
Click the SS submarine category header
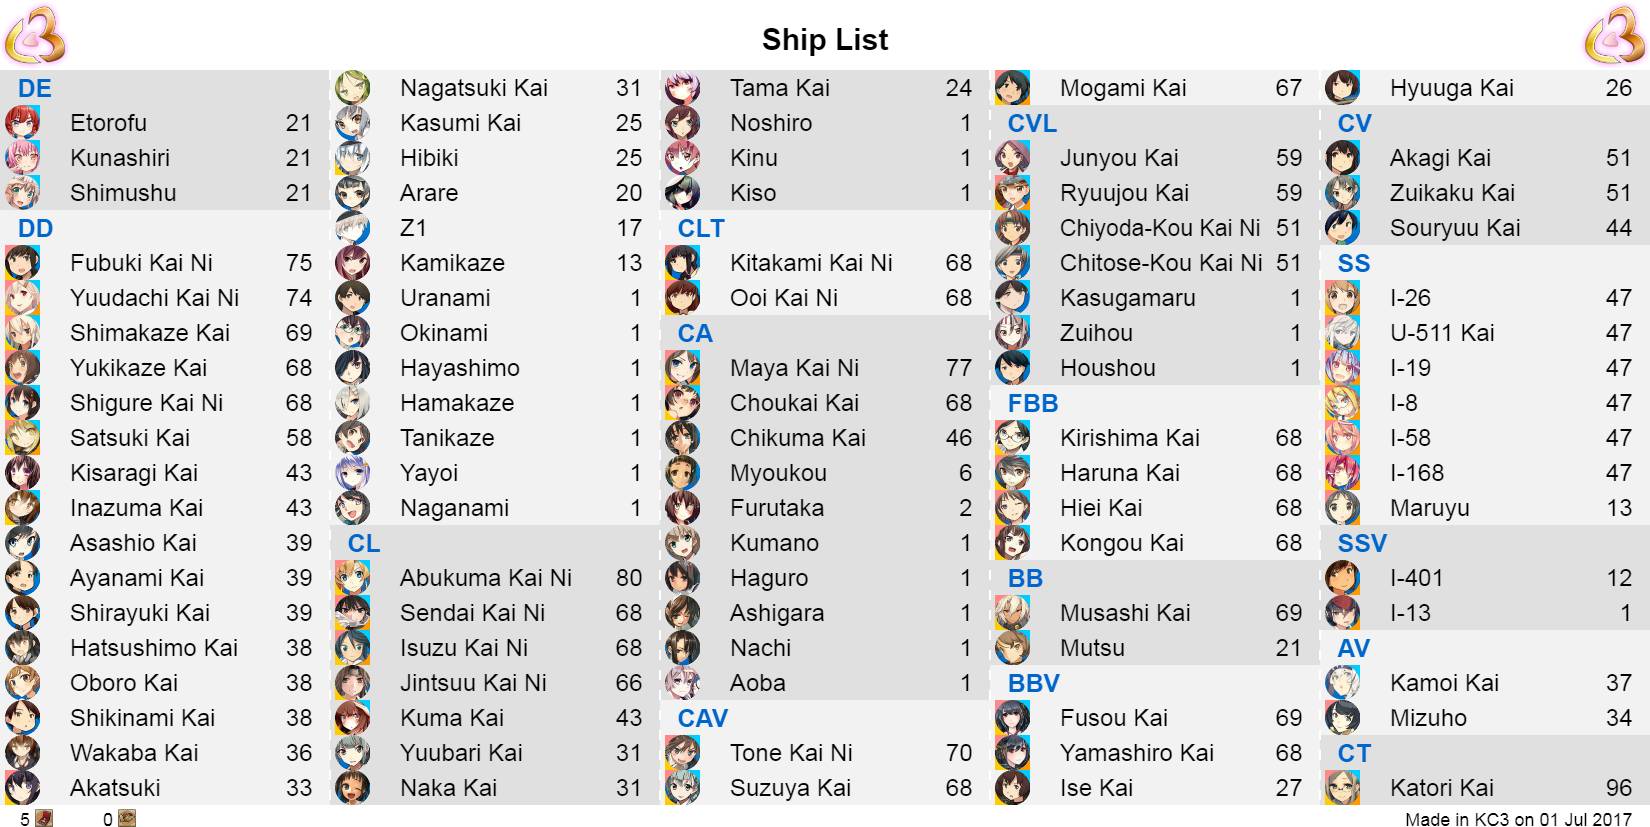(x=1354, y=263)
